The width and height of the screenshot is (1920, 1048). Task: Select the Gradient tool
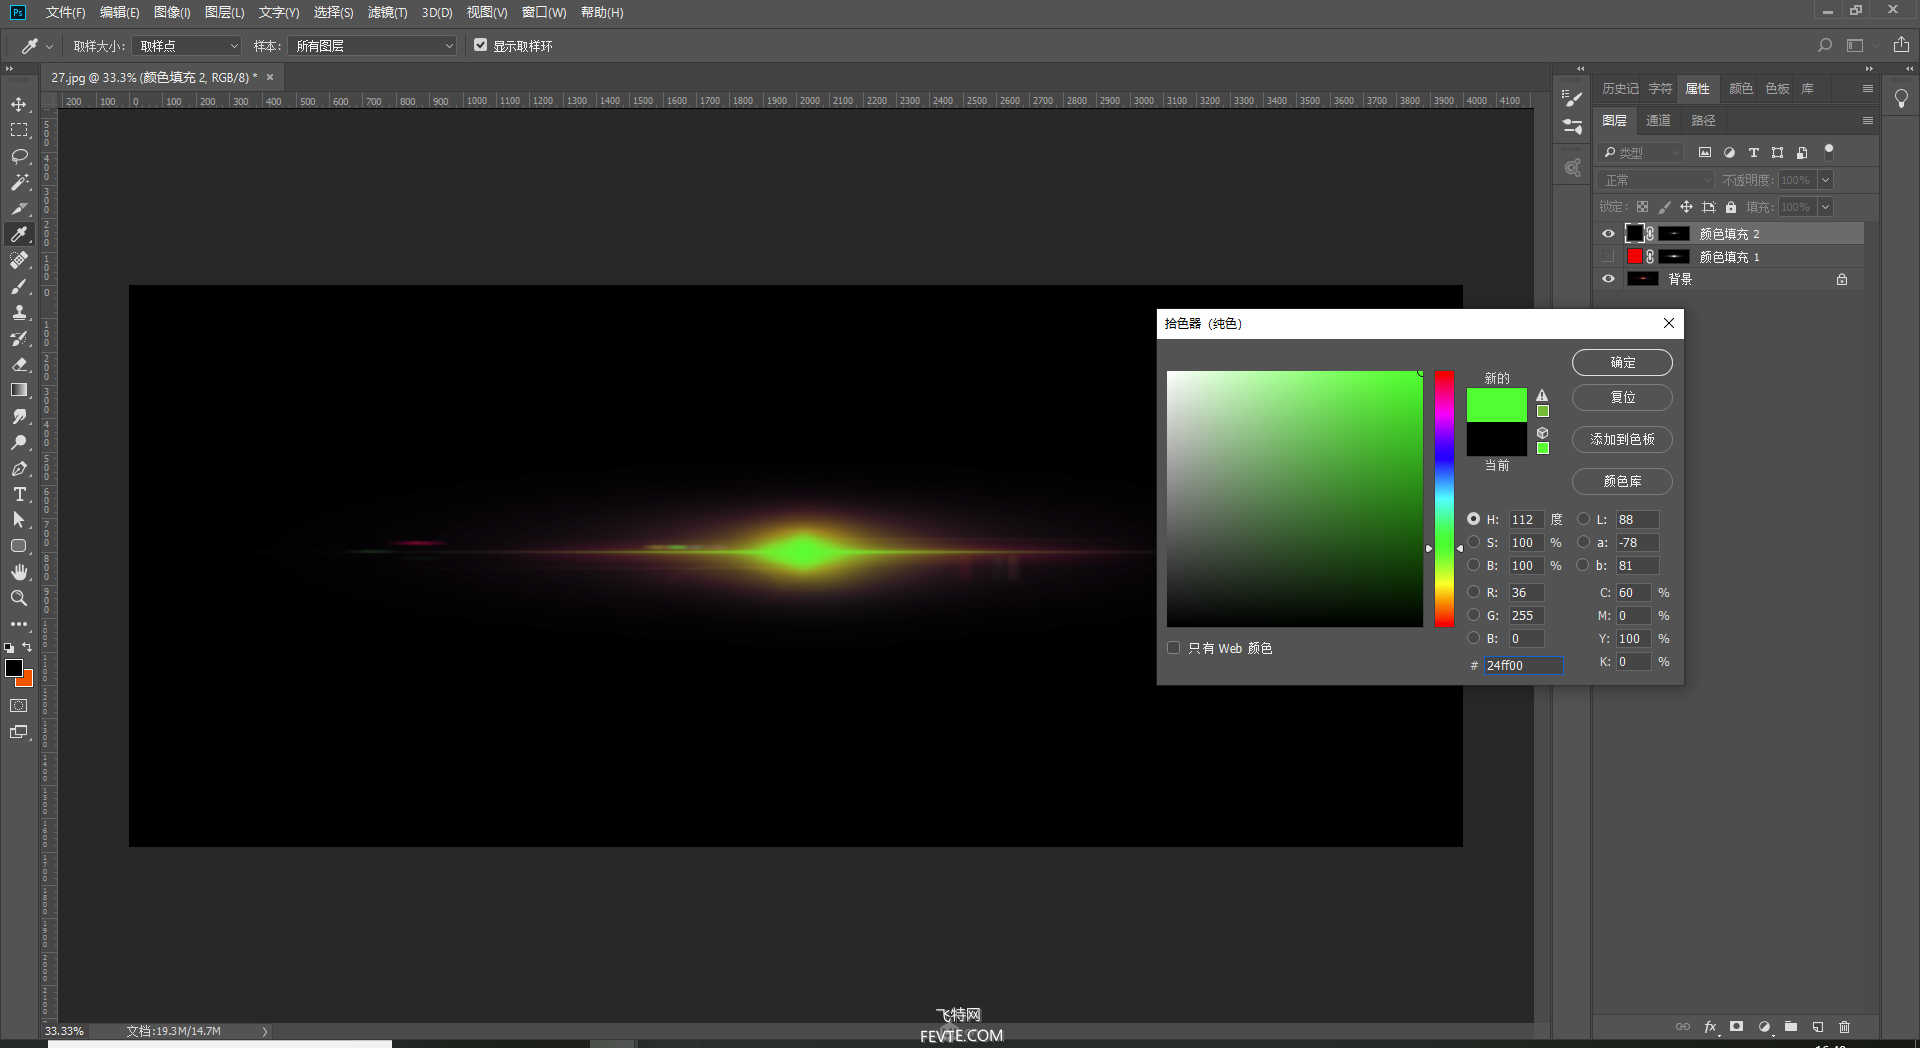pyautogui.click(x=19, y=390)
